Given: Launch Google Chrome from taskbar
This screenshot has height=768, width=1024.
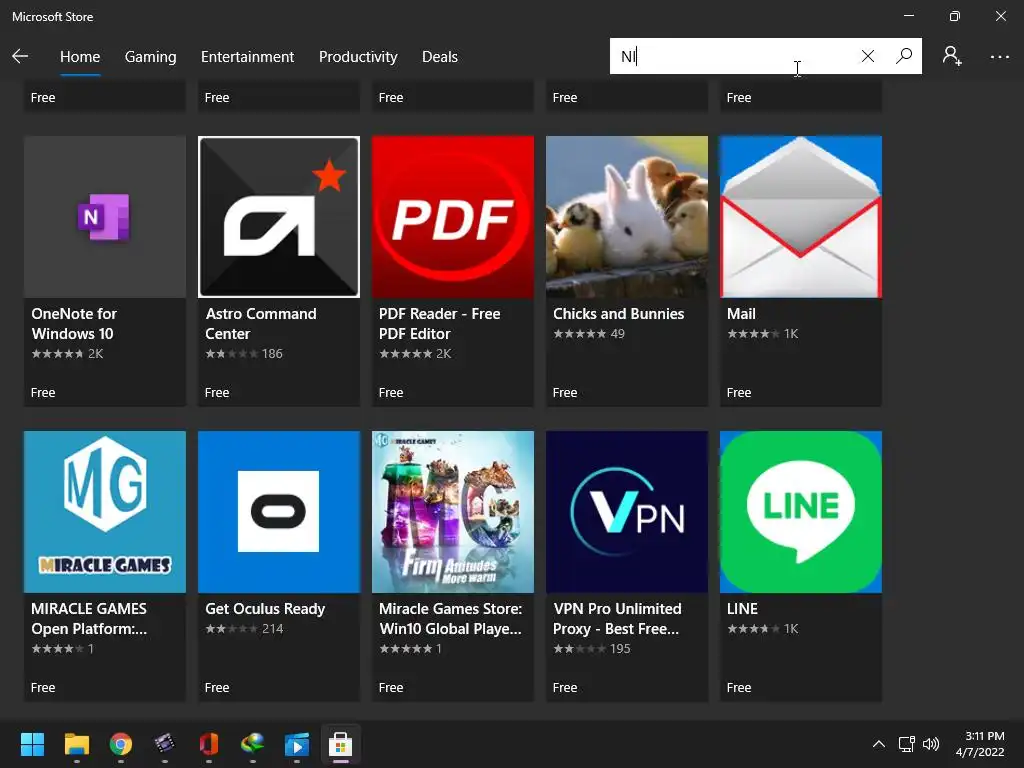Looking at the screenshot, I should coord(121,744).
